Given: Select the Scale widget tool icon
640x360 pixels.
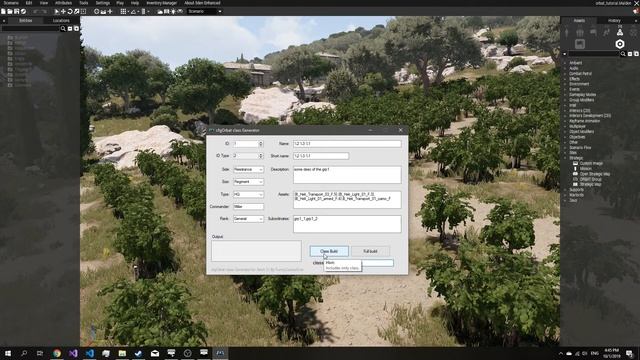Looking at the screenshot, I should pyautogui.click(x=76, y=11).
